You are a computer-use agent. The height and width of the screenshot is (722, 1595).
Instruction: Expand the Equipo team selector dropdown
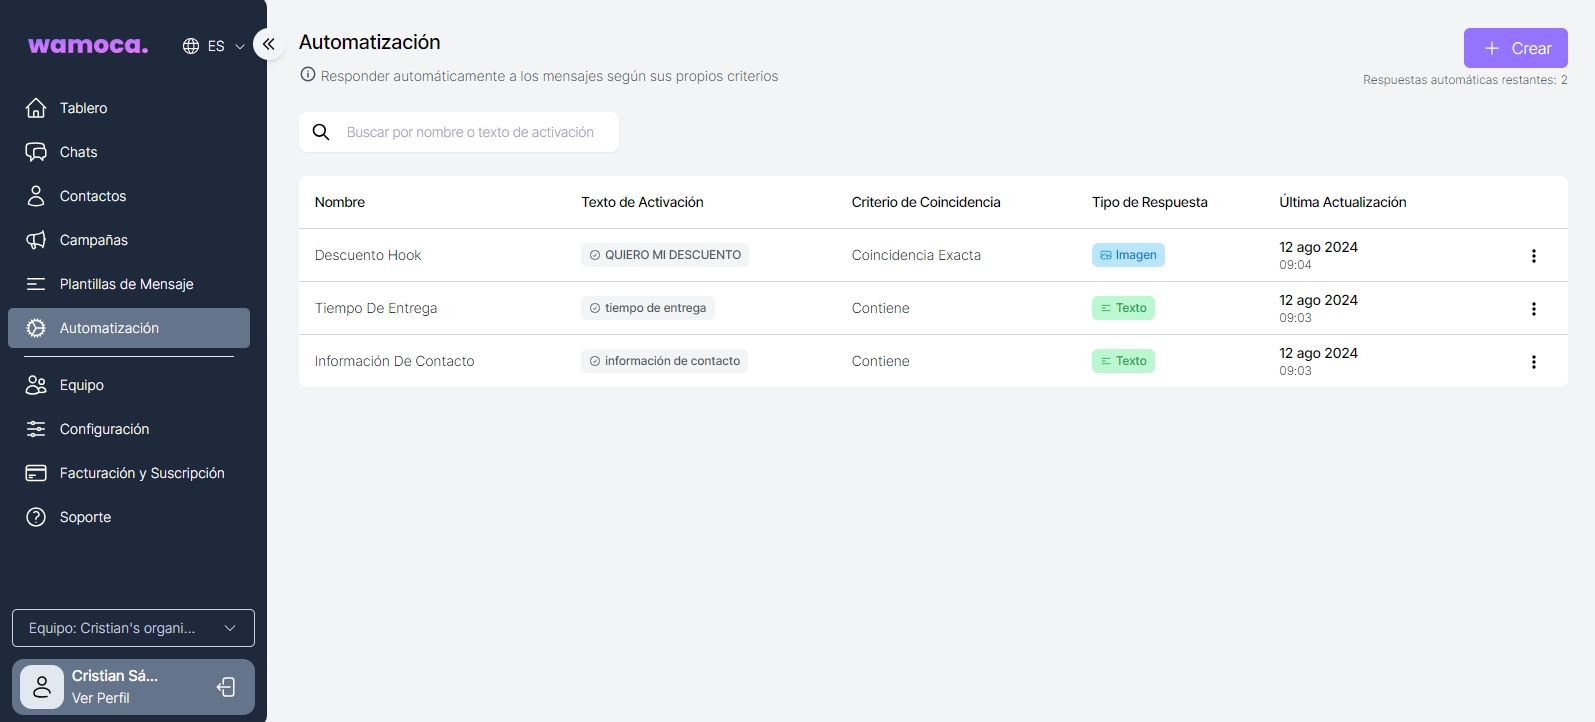click(133, 628)
